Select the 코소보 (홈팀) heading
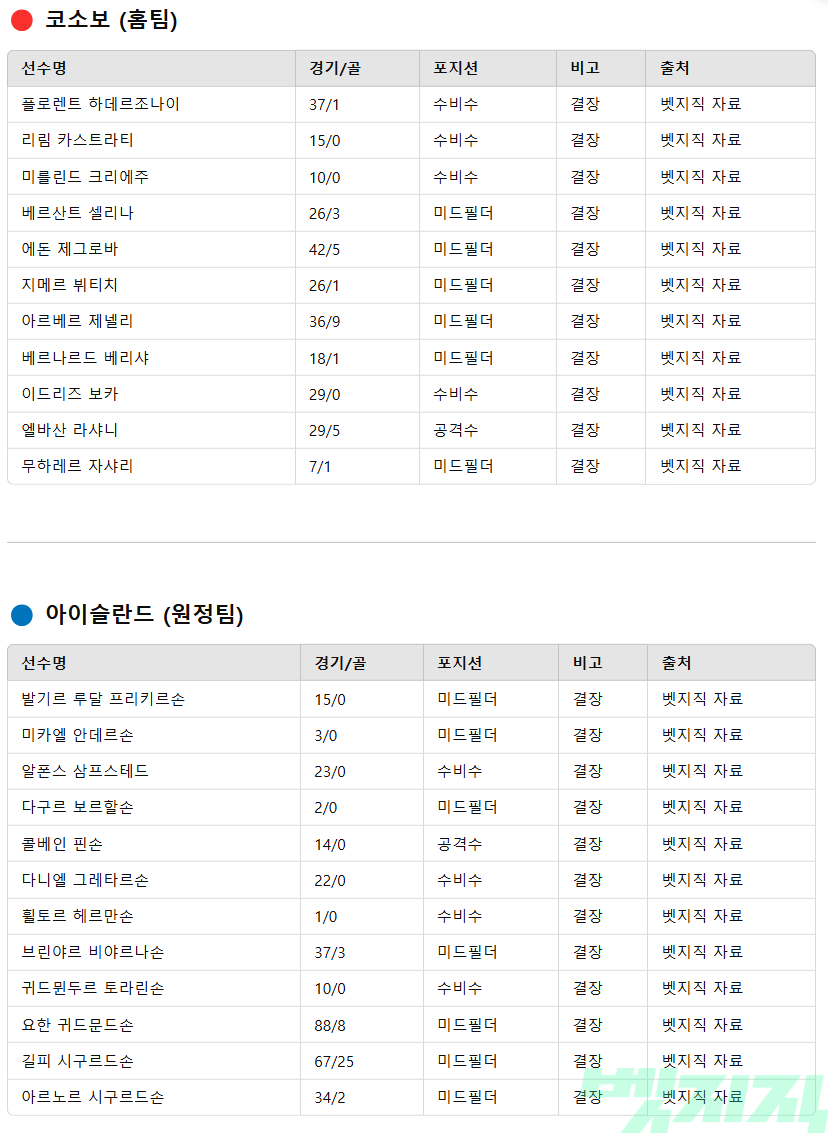 pos(111,20)
